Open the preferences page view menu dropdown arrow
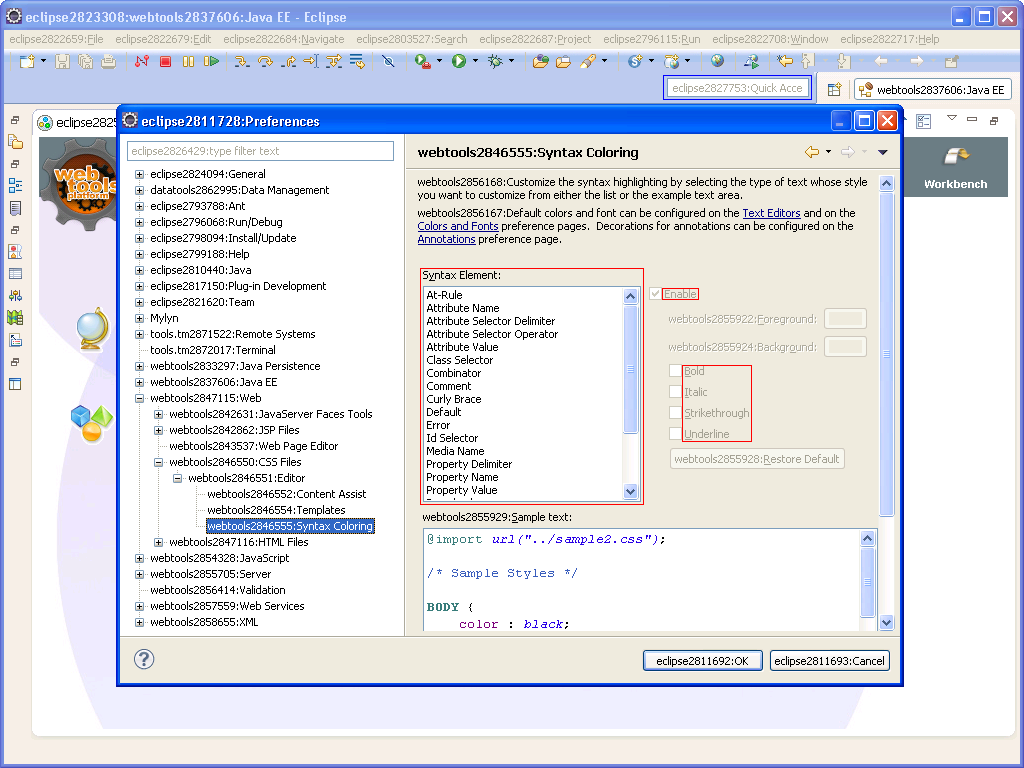The height and width of the screenshot is (768, 1024). [882, 152]
